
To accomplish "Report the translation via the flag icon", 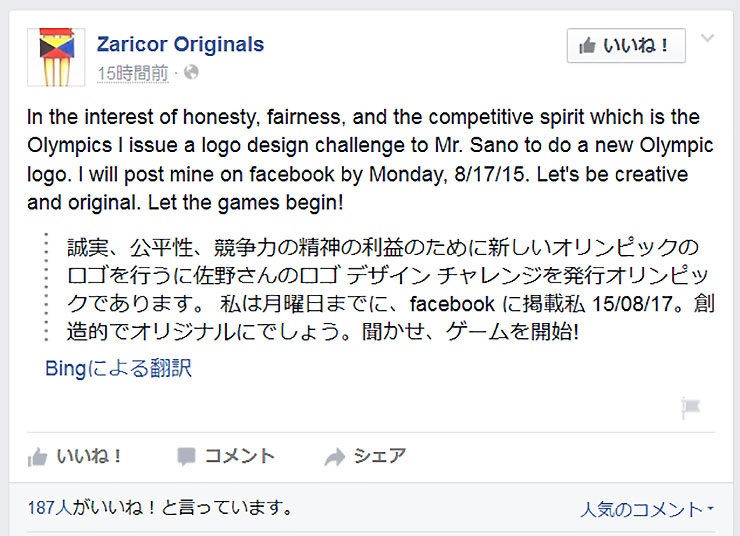I will tap(691, 407).
